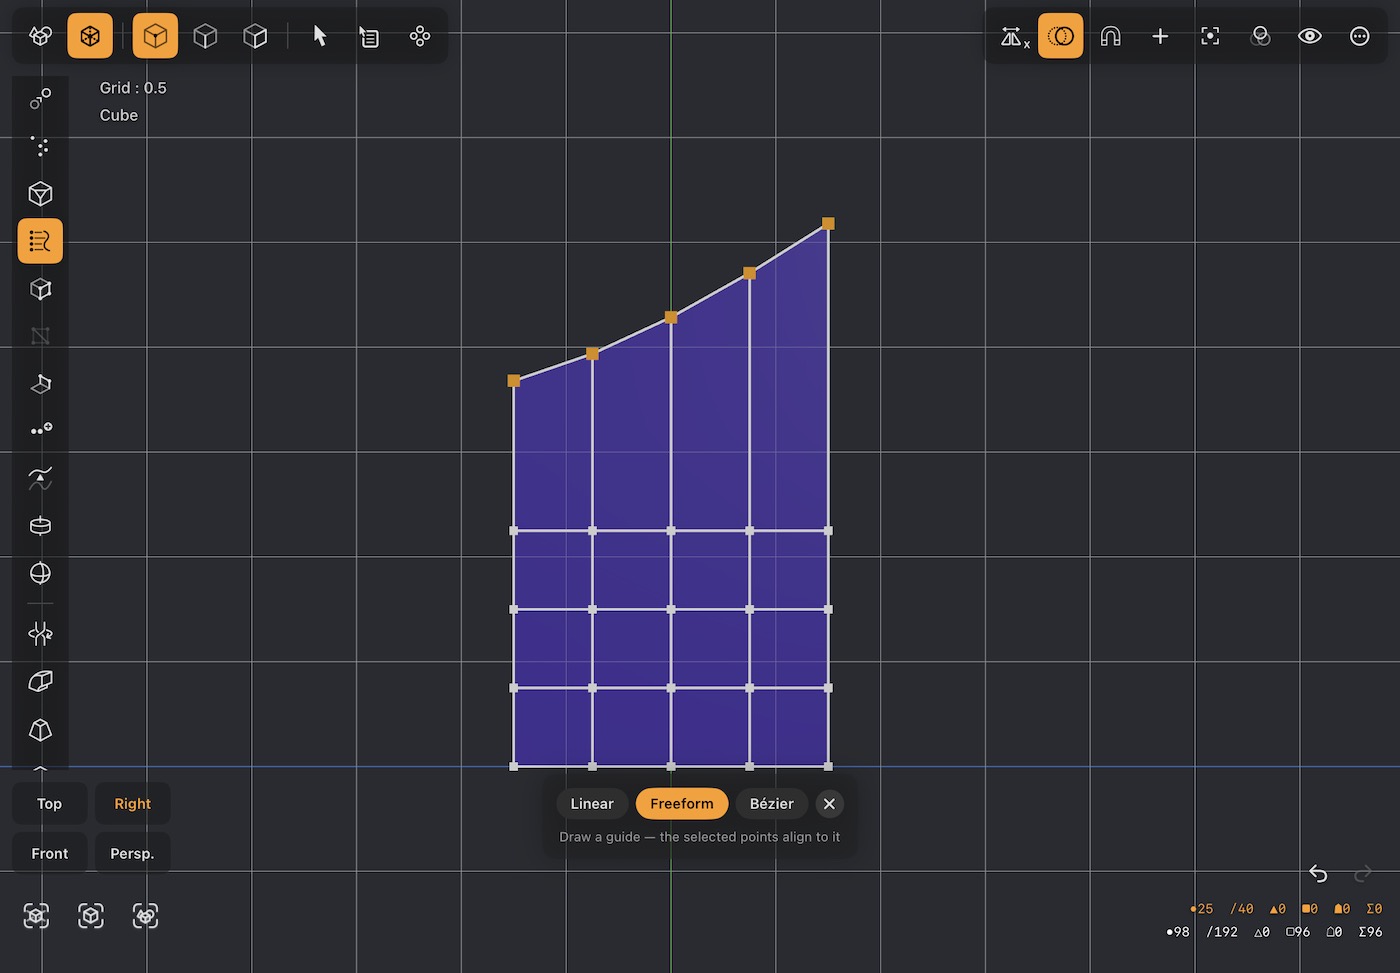Toggle the magnet snapping tool

tap(1110, 36)
